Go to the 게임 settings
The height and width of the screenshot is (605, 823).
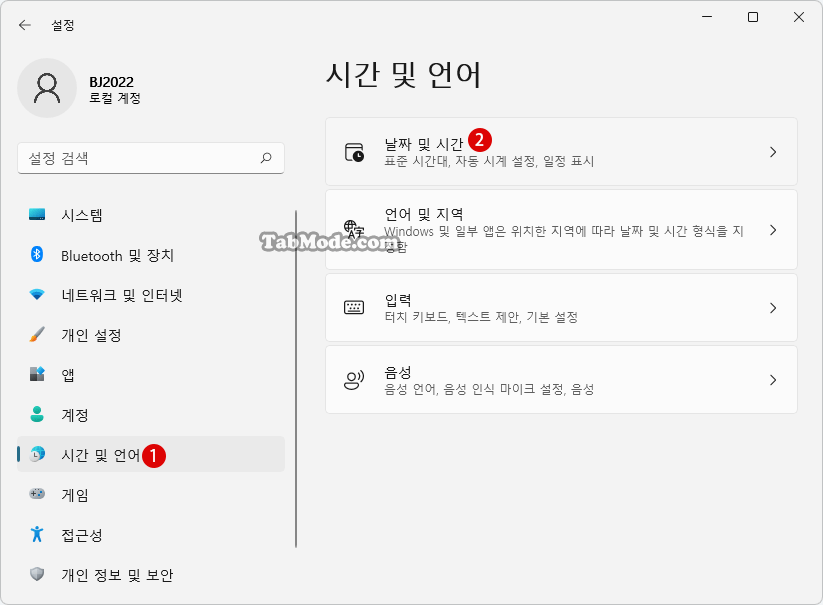[151, 494]
